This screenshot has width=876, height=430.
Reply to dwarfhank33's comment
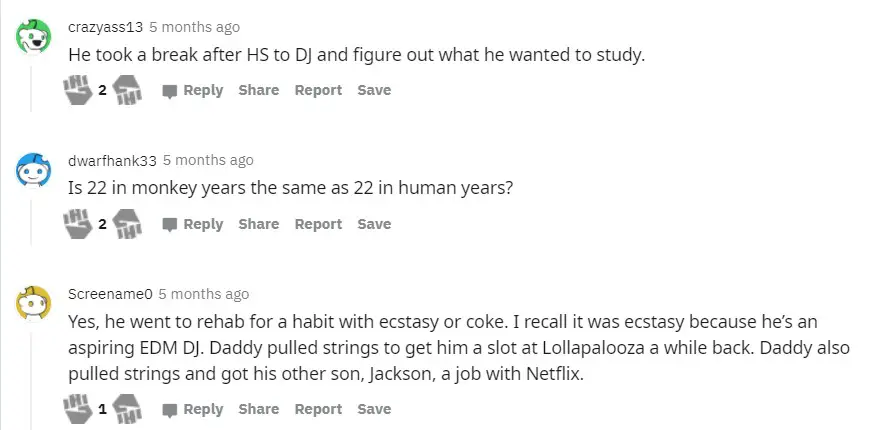tap(193, 224)
